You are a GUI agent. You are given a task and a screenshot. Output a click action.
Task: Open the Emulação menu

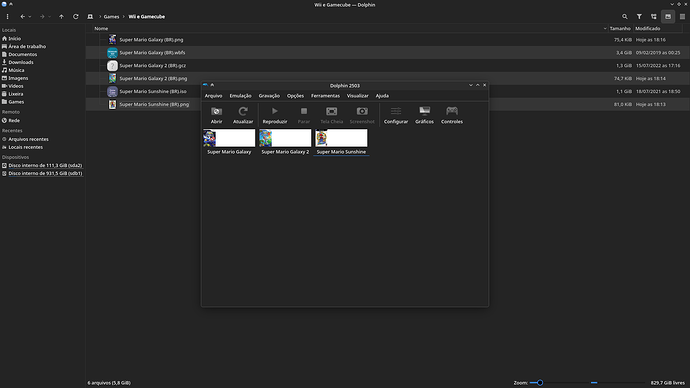click(x=240, y=95)
